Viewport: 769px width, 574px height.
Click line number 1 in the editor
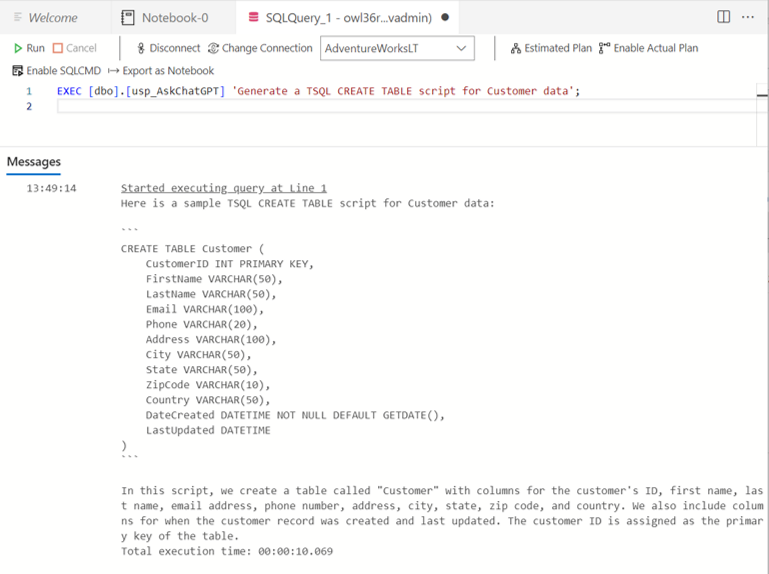pyautogui.click(x=29, y=91)
